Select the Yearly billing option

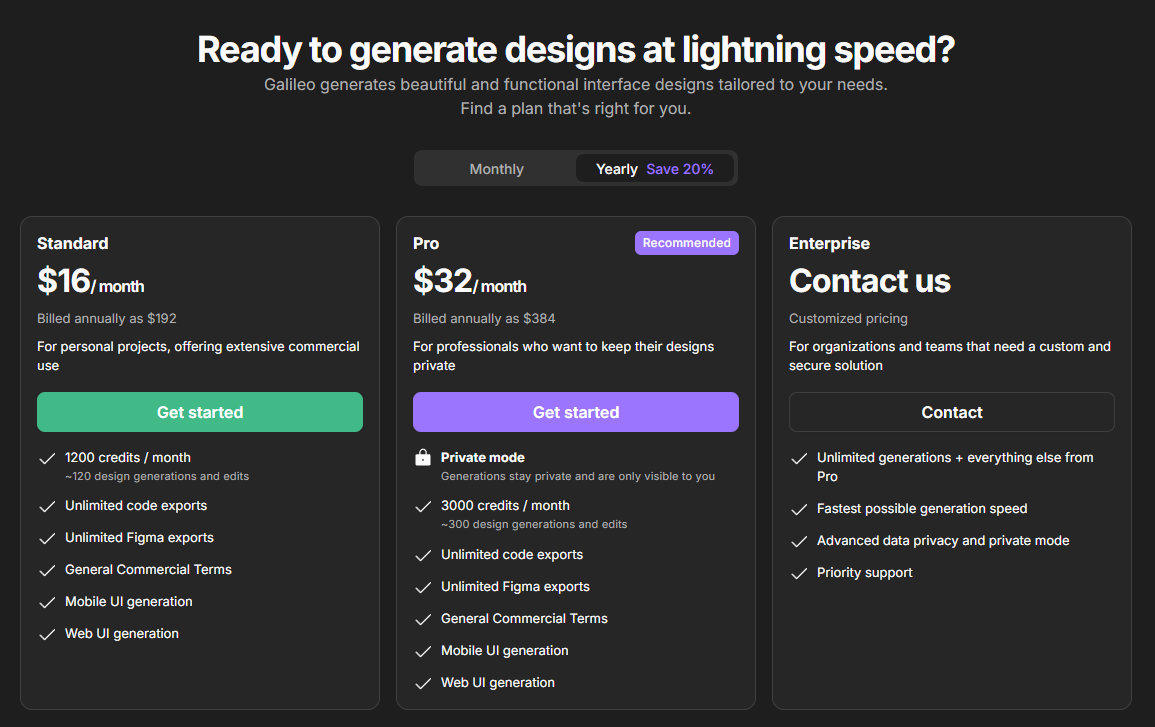[x=616, y=169]
